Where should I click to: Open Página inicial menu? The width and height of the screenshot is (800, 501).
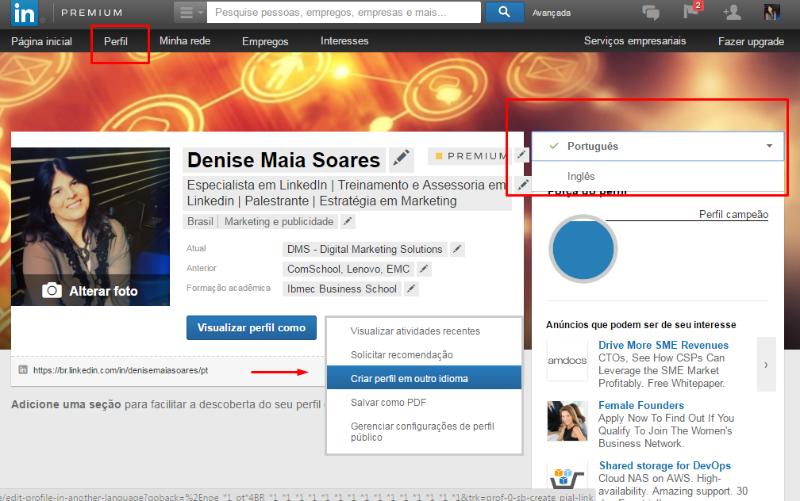(x=42, y=41)
